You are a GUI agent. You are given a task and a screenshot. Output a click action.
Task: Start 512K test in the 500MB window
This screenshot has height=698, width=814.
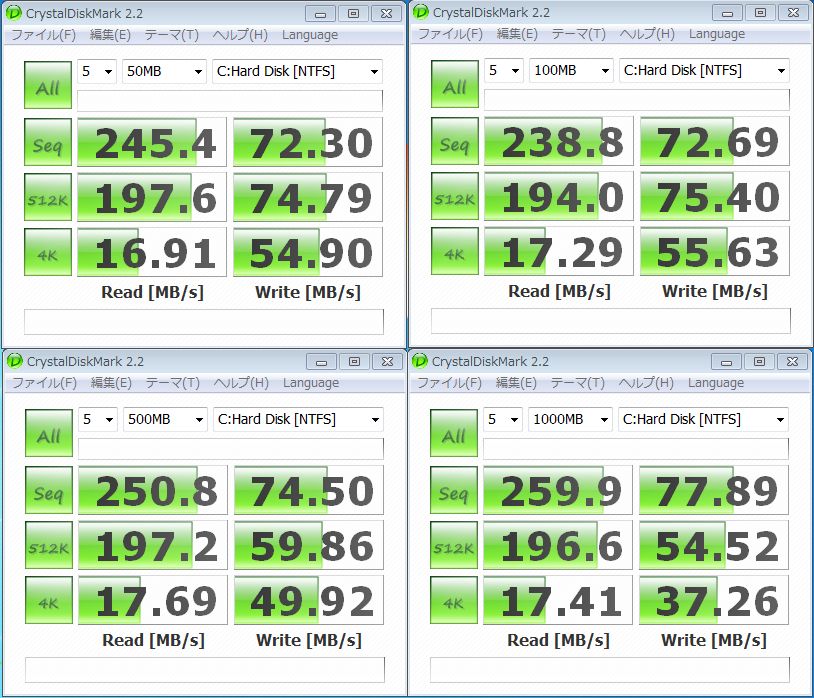pyautogui.click(x=49, y=545)
